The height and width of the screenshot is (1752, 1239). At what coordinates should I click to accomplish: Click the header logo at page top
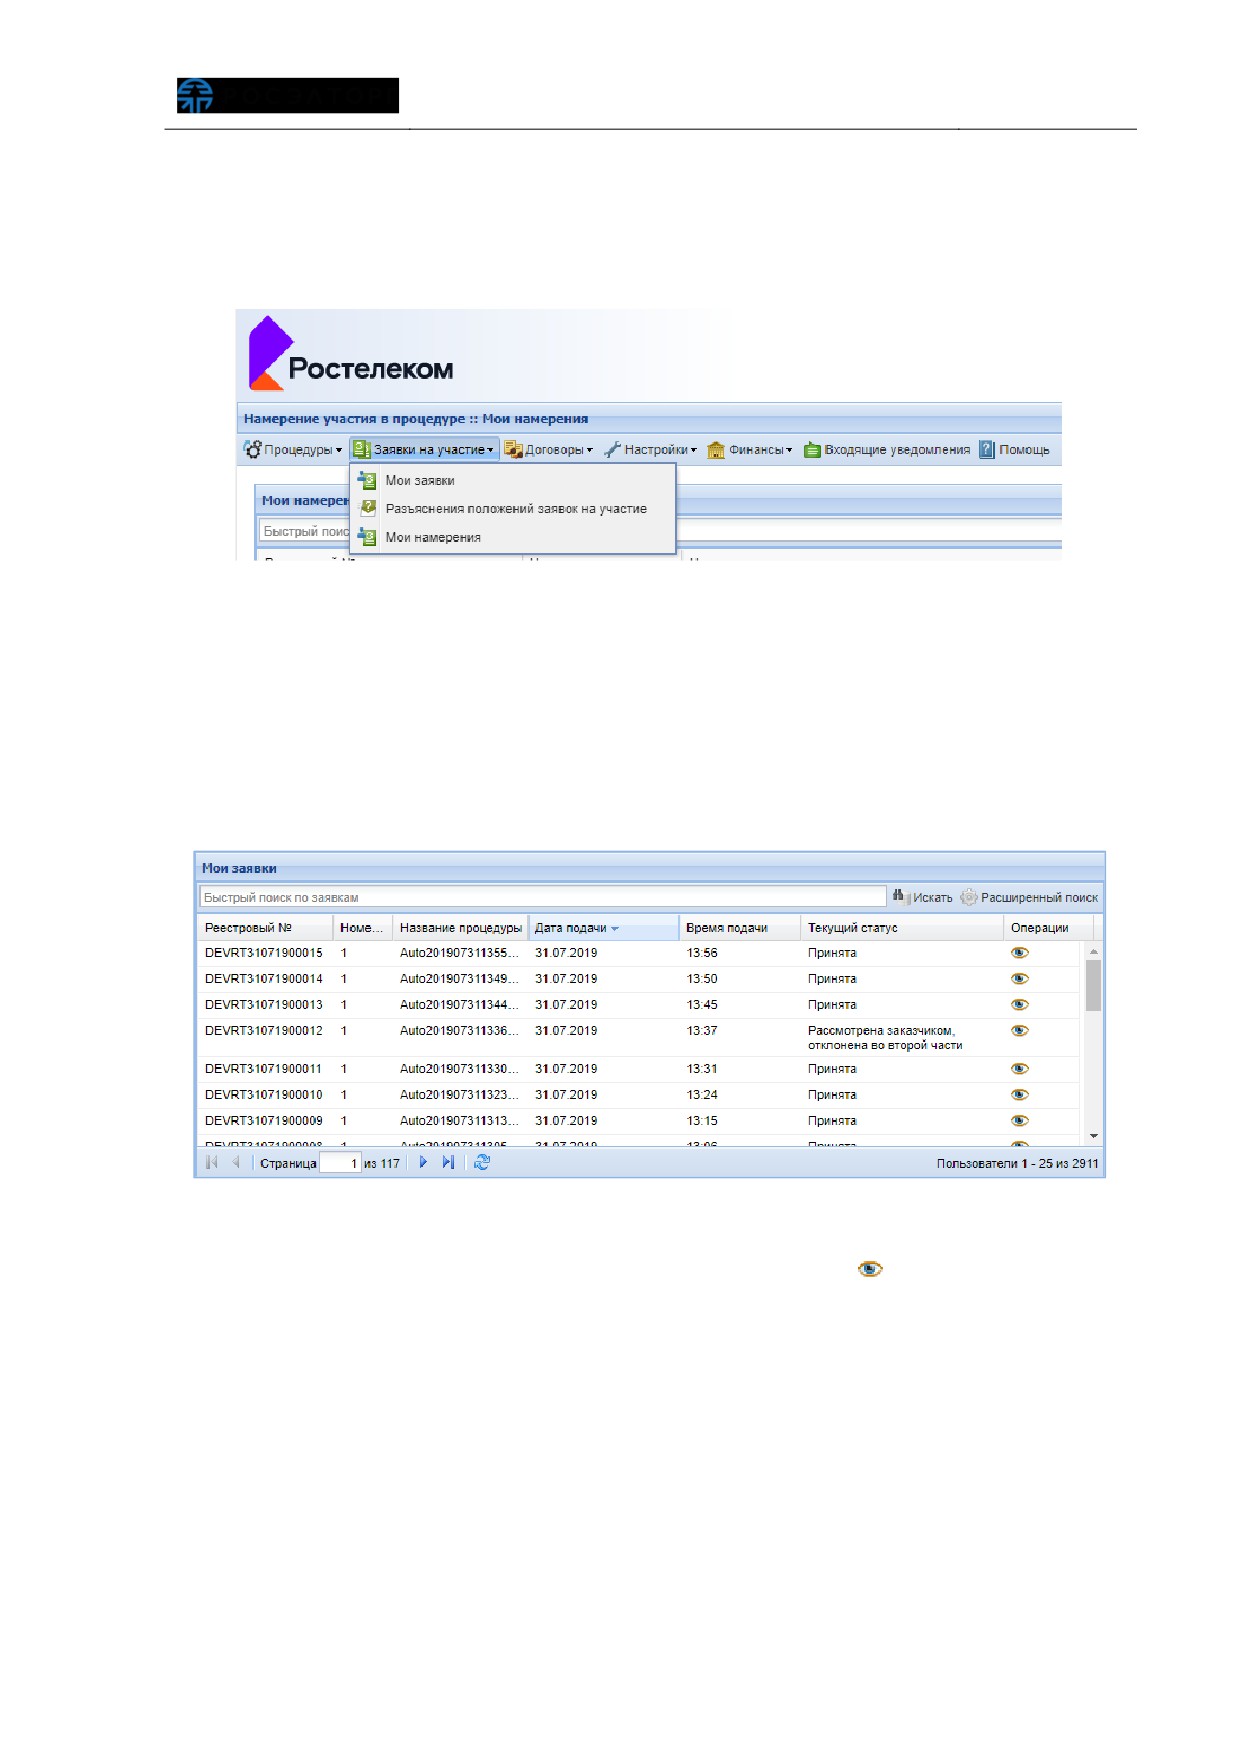click(288, 96)
